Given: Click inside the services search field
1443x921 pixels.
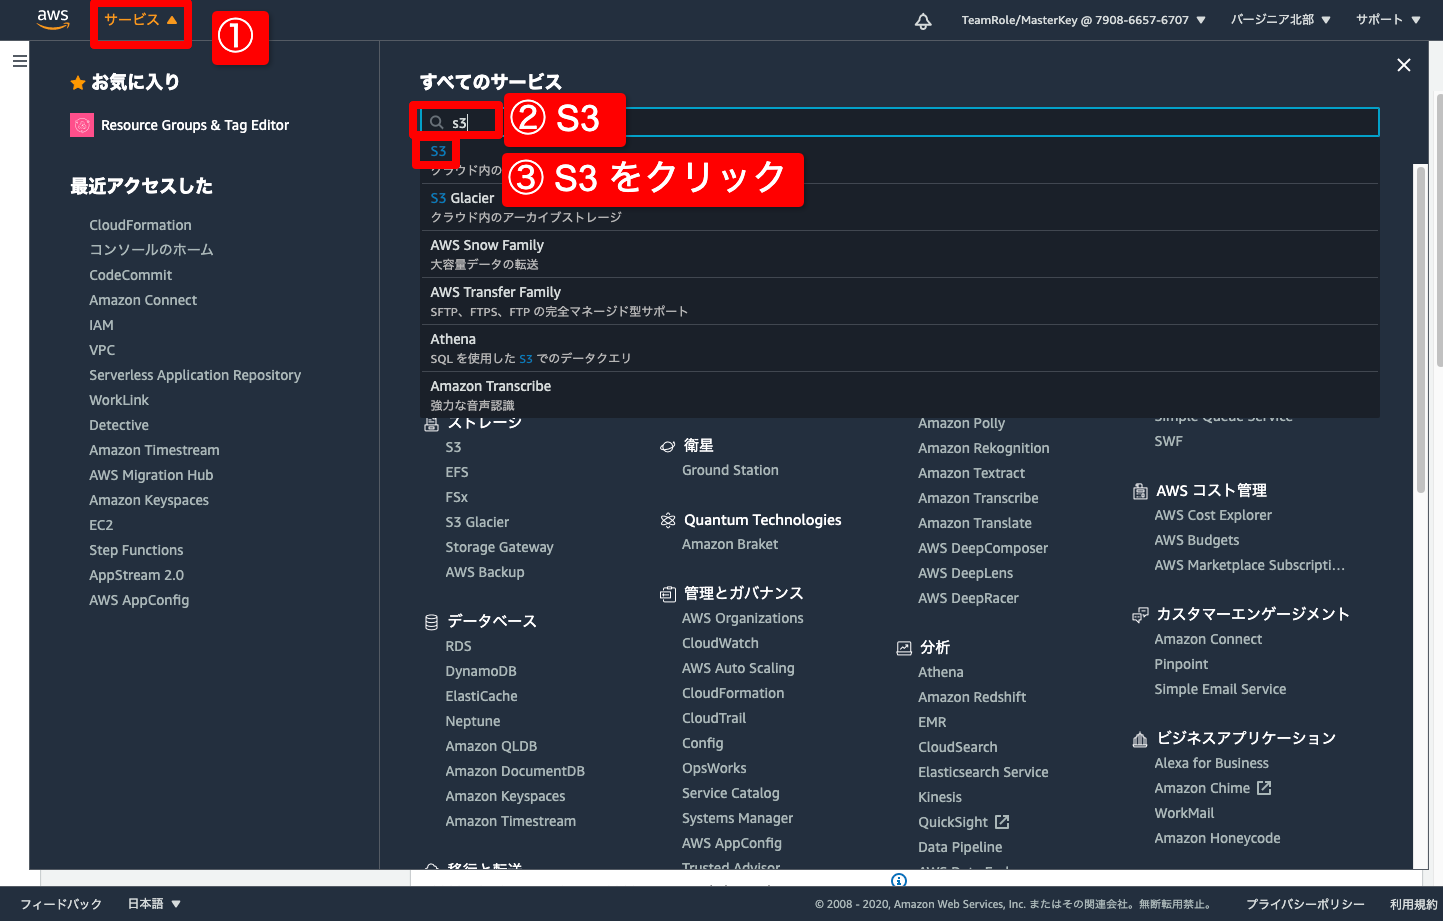Looking at the screenshot, I should [900, 122].
